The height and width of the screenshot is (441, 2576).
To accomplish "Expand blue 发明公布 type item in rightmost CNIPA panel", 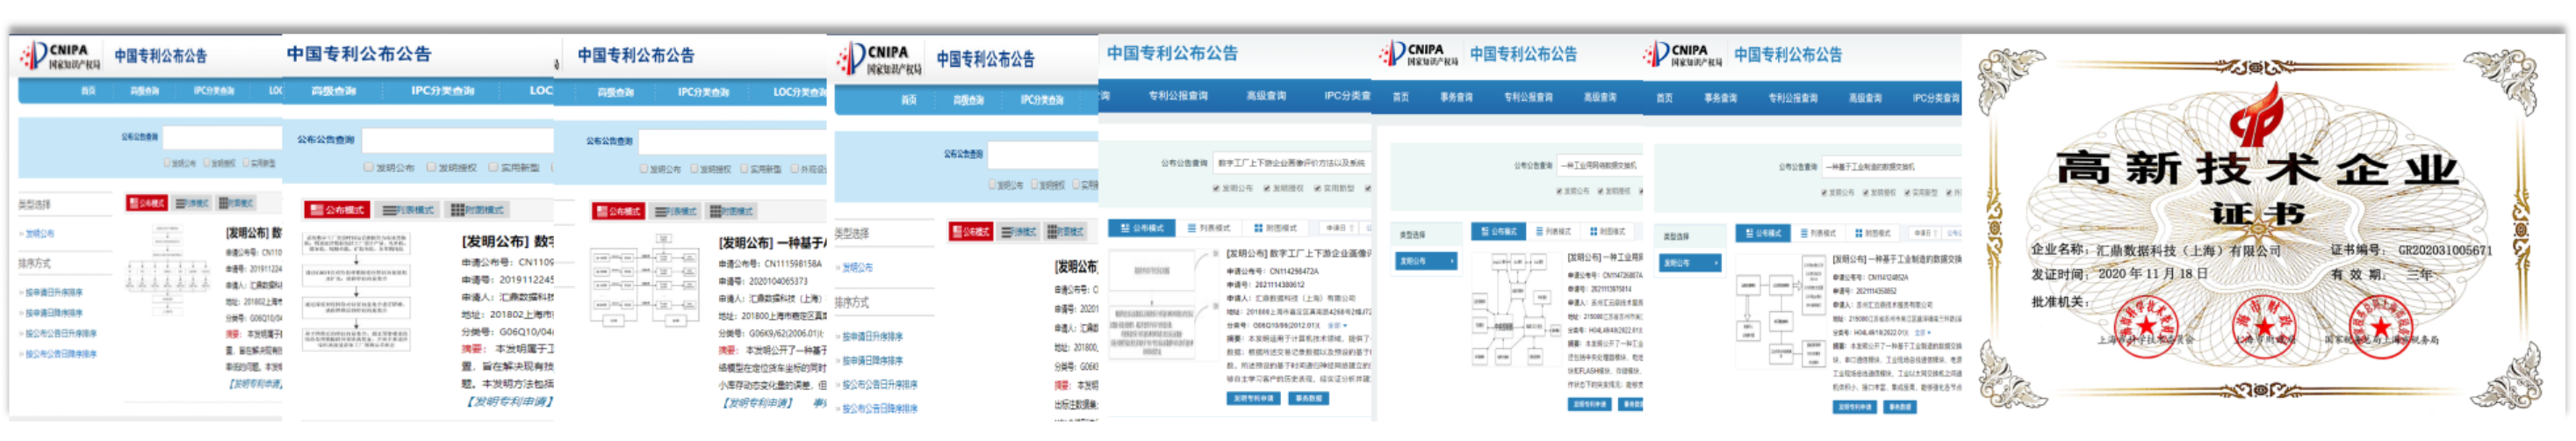I will pos(1689,263).
